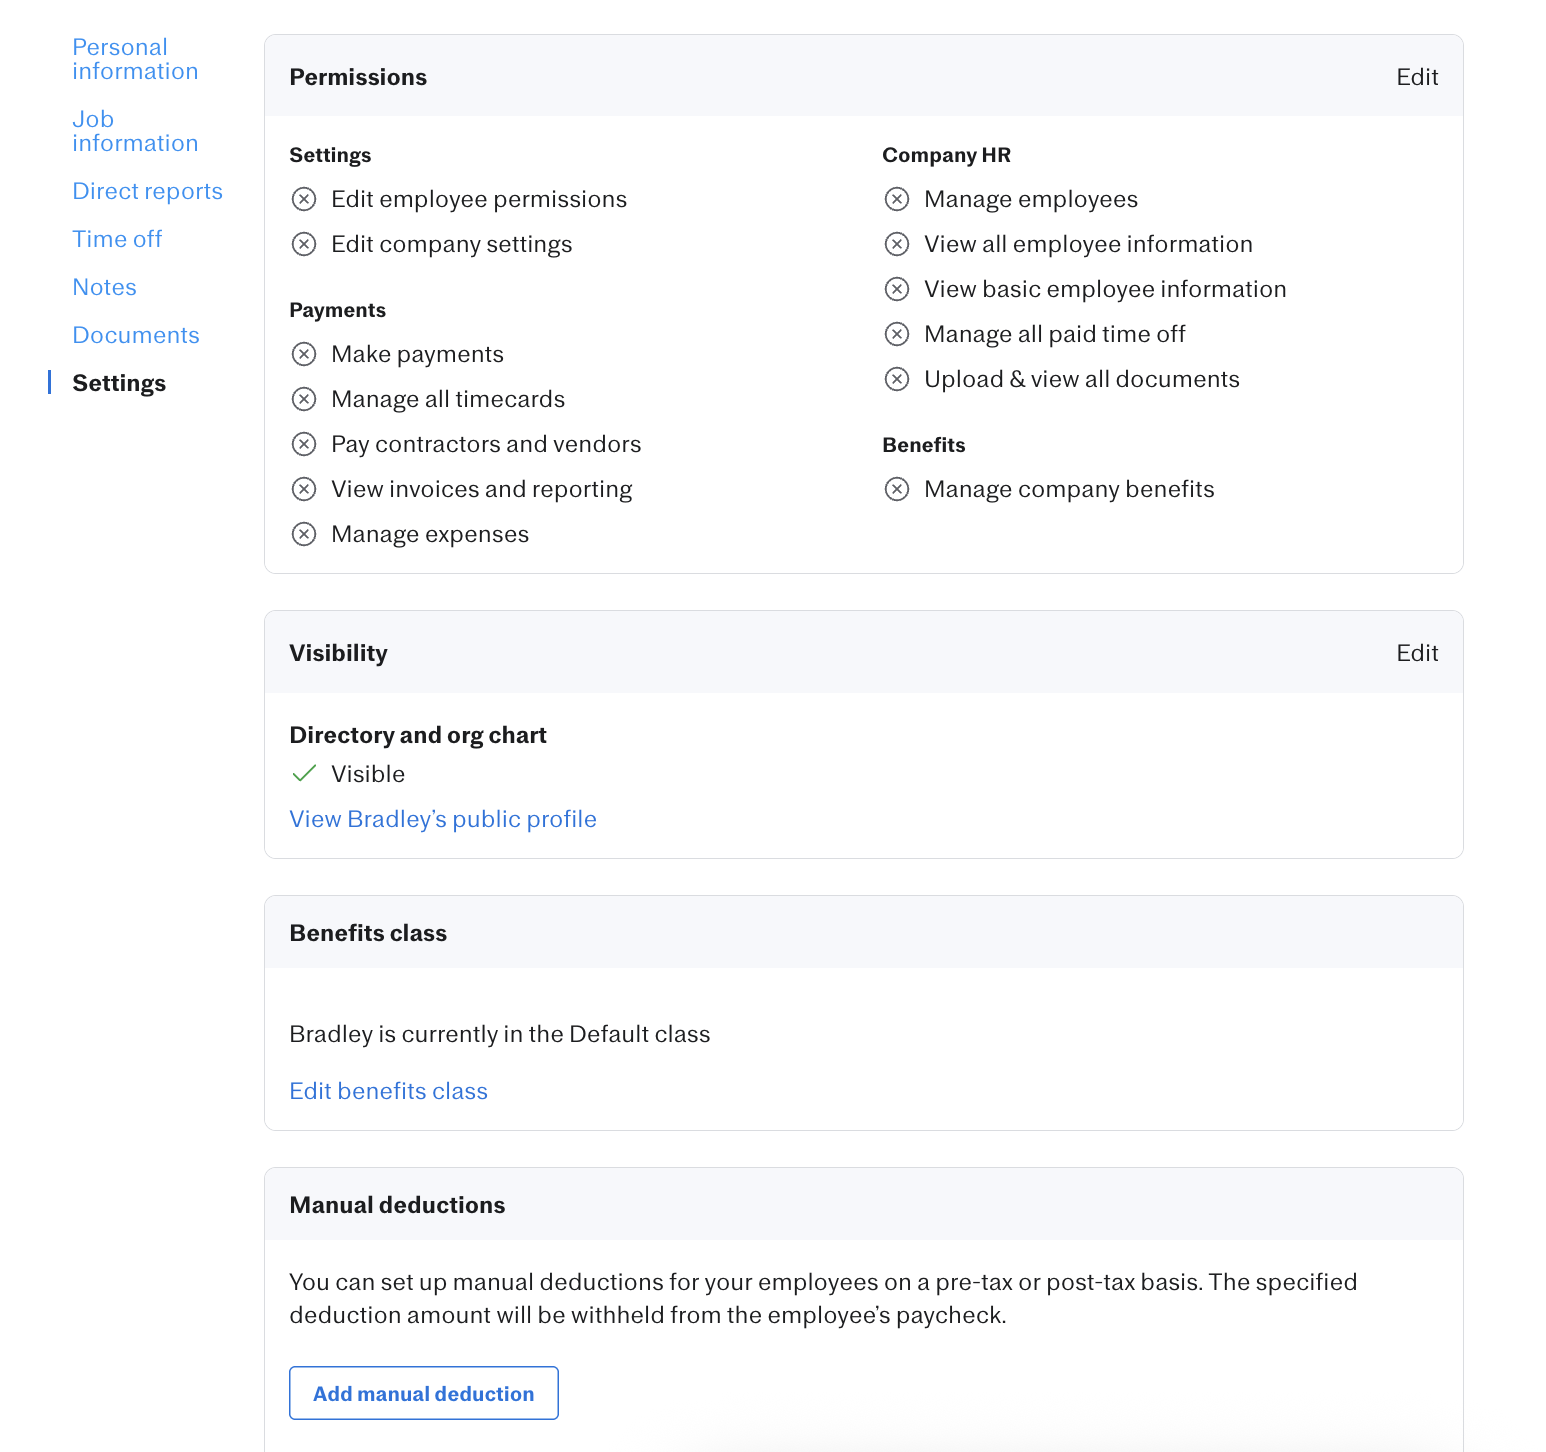The height and width of the screenshot is (1452, 1546).
Task: Open the Direct reports section
Action: (x=147, y=191)
